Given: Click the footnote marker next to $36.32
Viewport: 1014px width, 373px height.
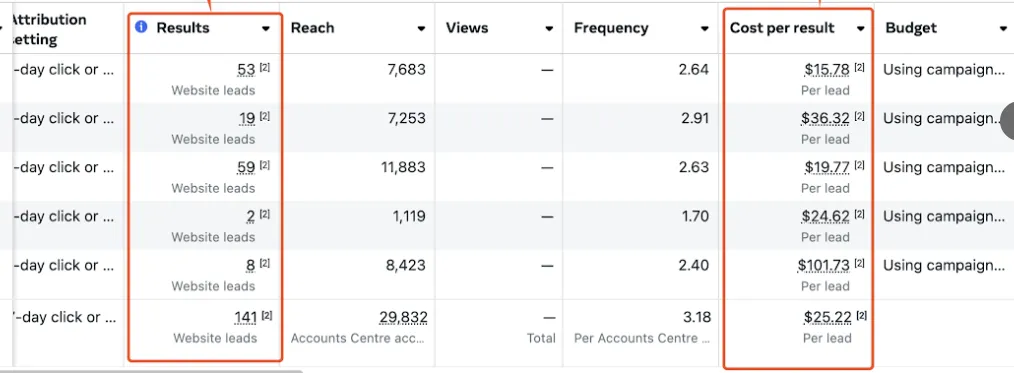Looking at the screenshot, I should (859, 116).
